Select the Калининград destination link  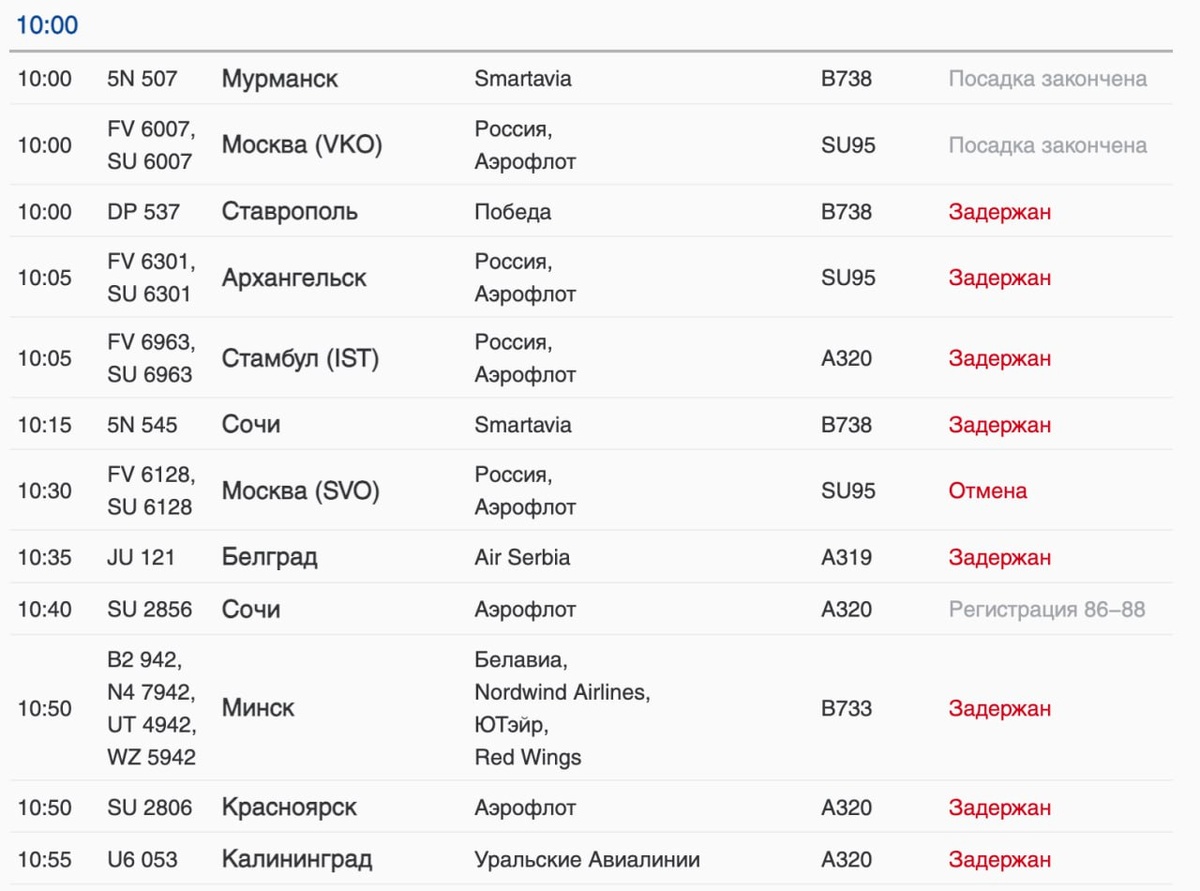[297, 859]
